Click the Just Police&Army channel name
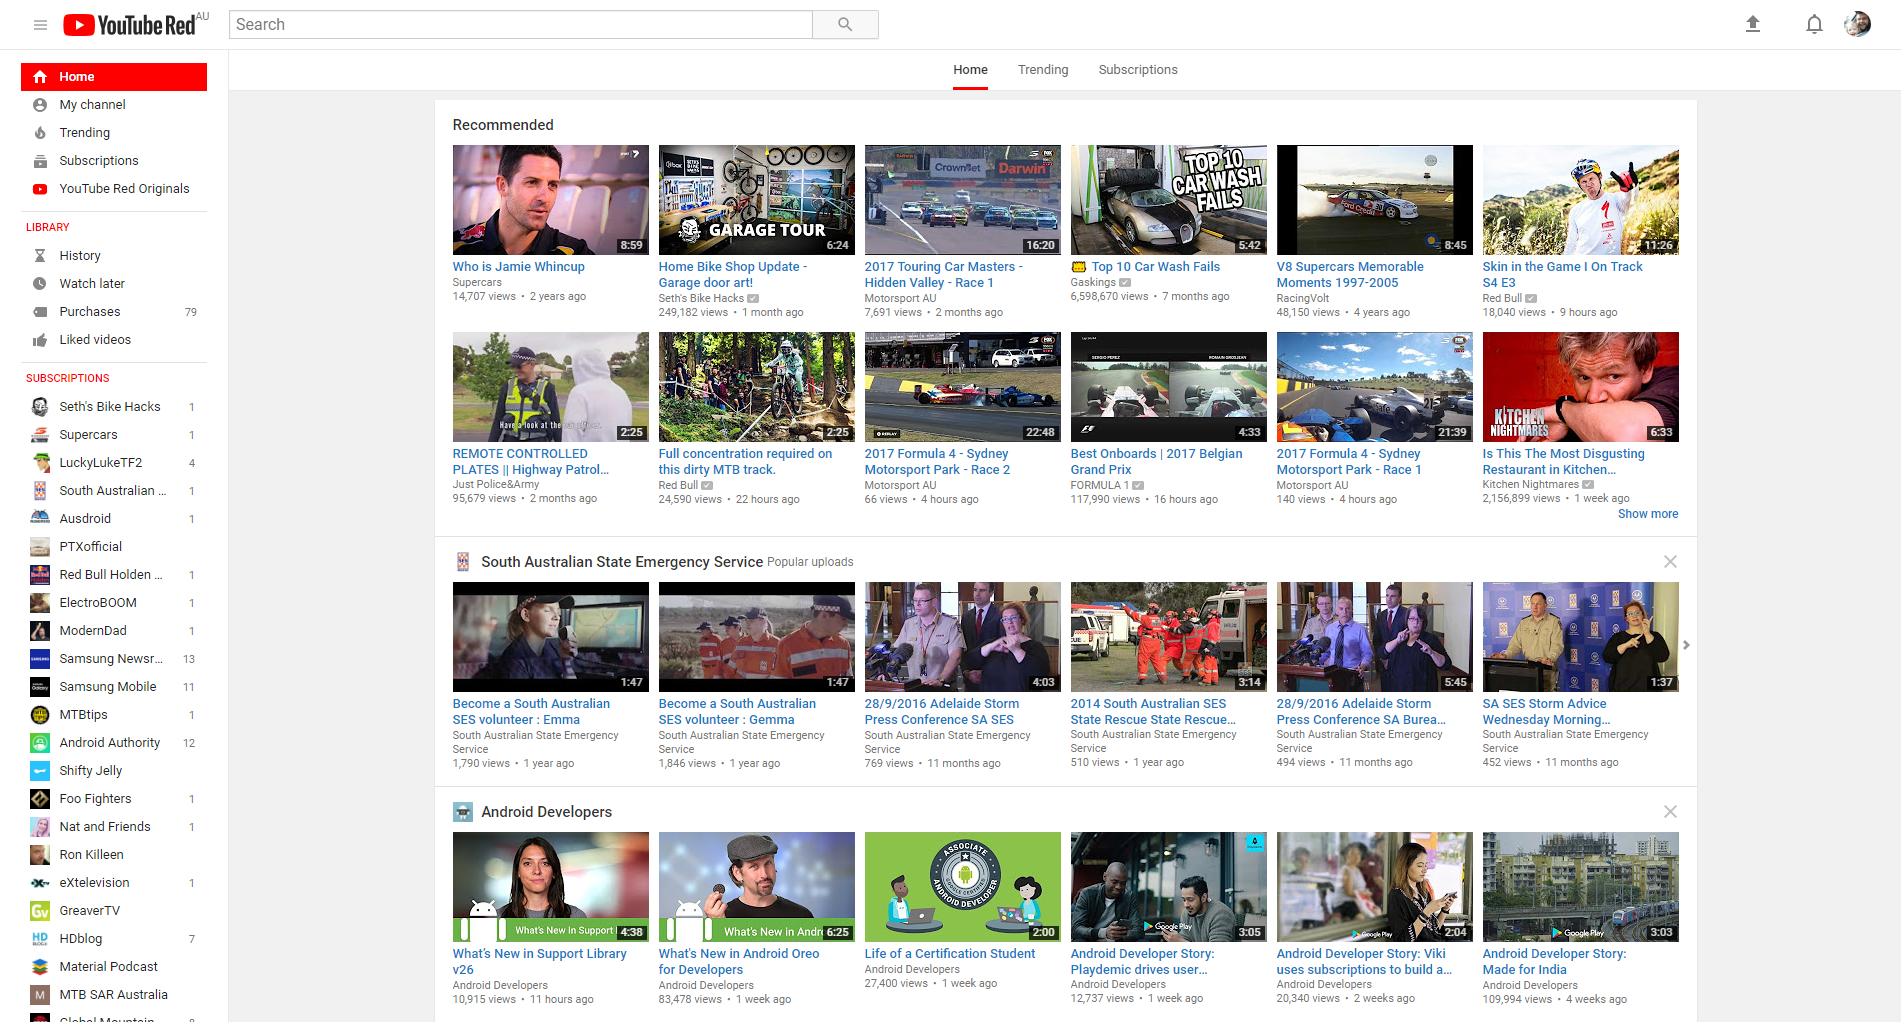Viewport: 1901px width, 1022px height. pyautogui.click(x=496, y=485)
